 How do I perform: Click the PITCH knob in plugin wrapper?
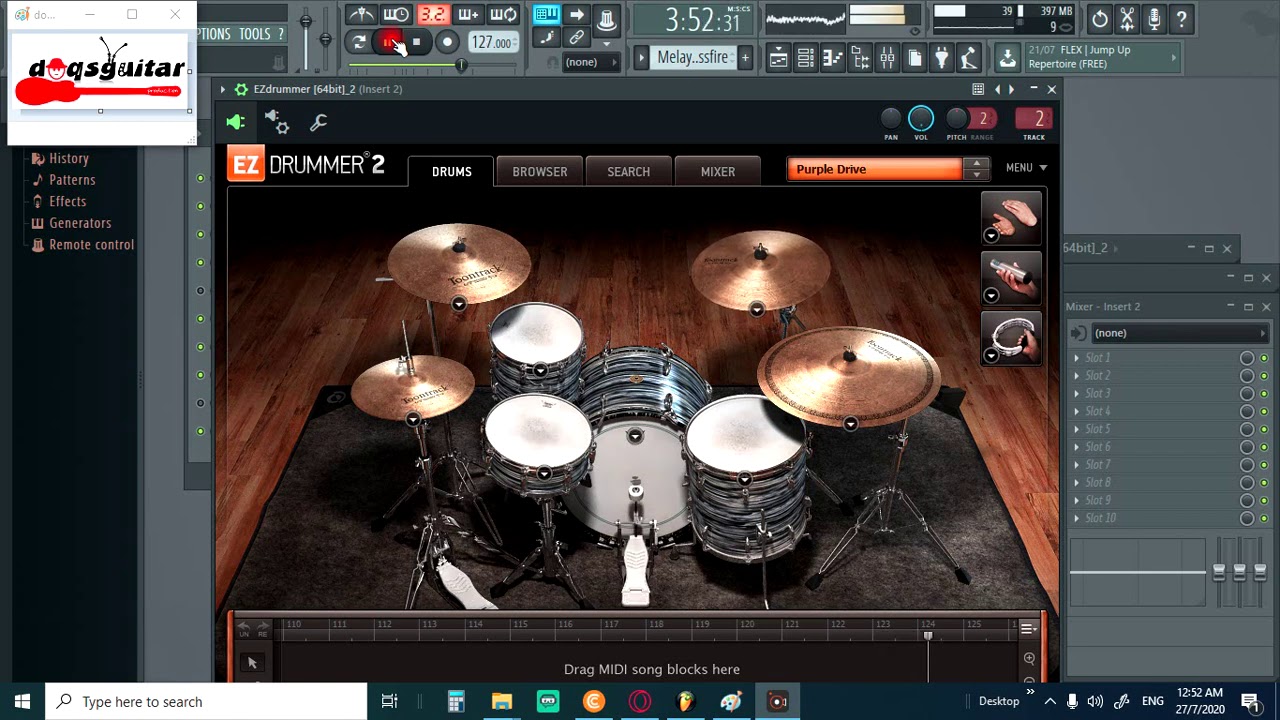pos(956,119)
